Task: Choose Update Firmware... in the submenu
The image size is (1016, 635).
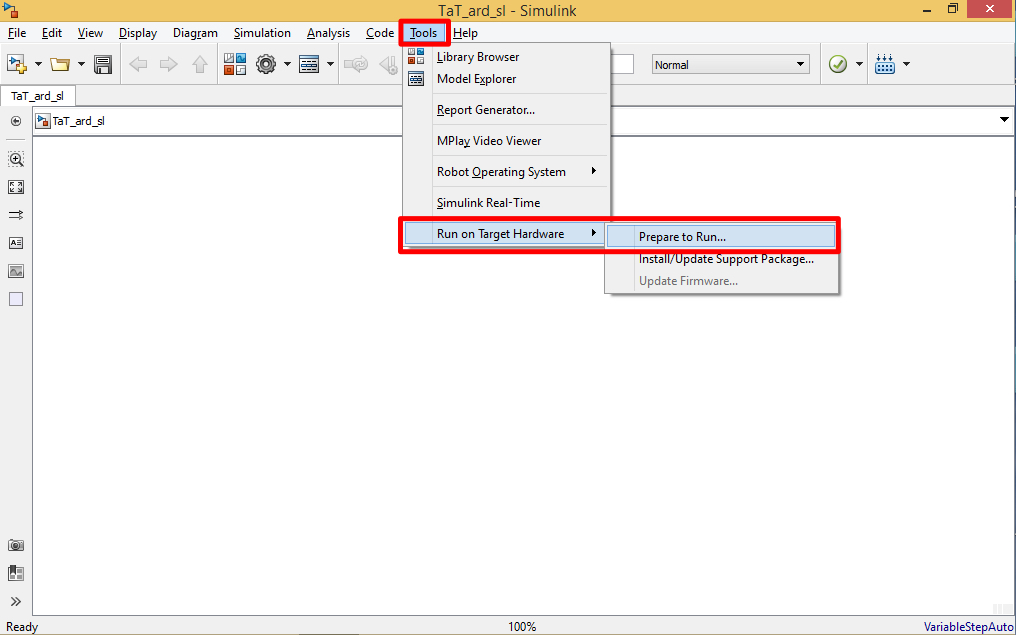Action: [x=721, y=281]
